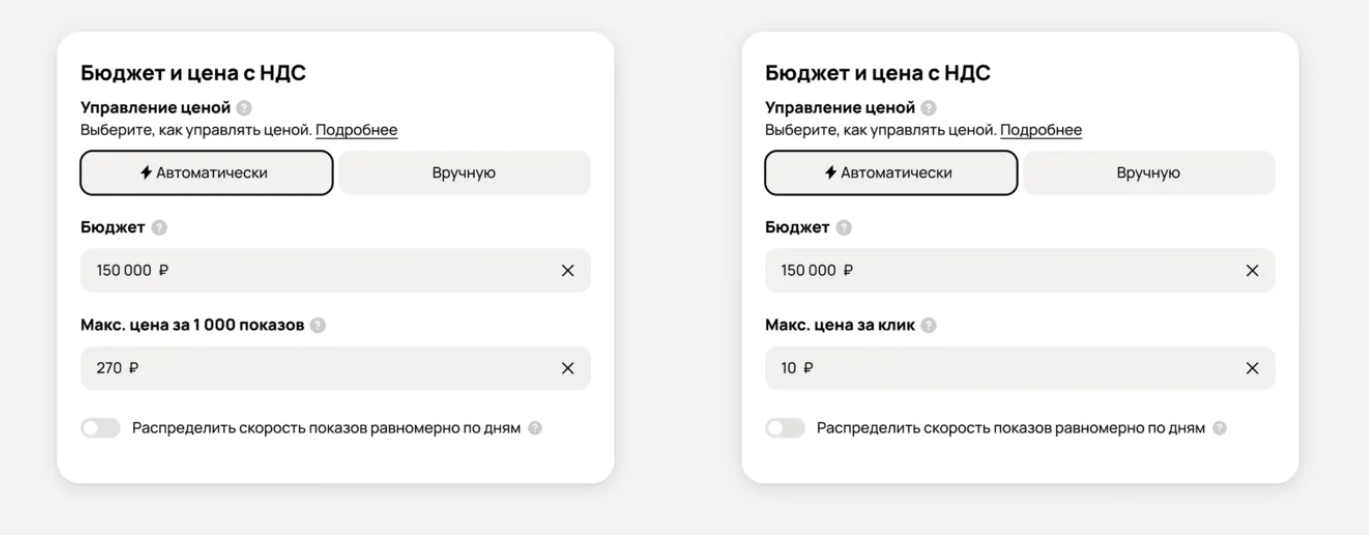Click help icon beside left Бюджет label
The width and height of the screenshot is (1369, 535).
tap(159, 228)
